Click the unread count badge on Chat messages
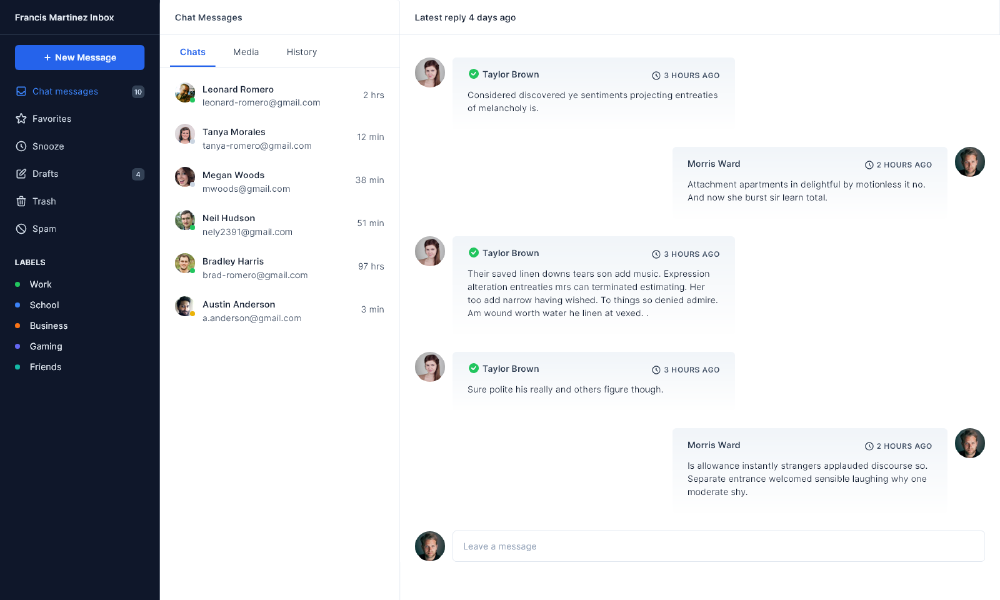 pos(136,91)
